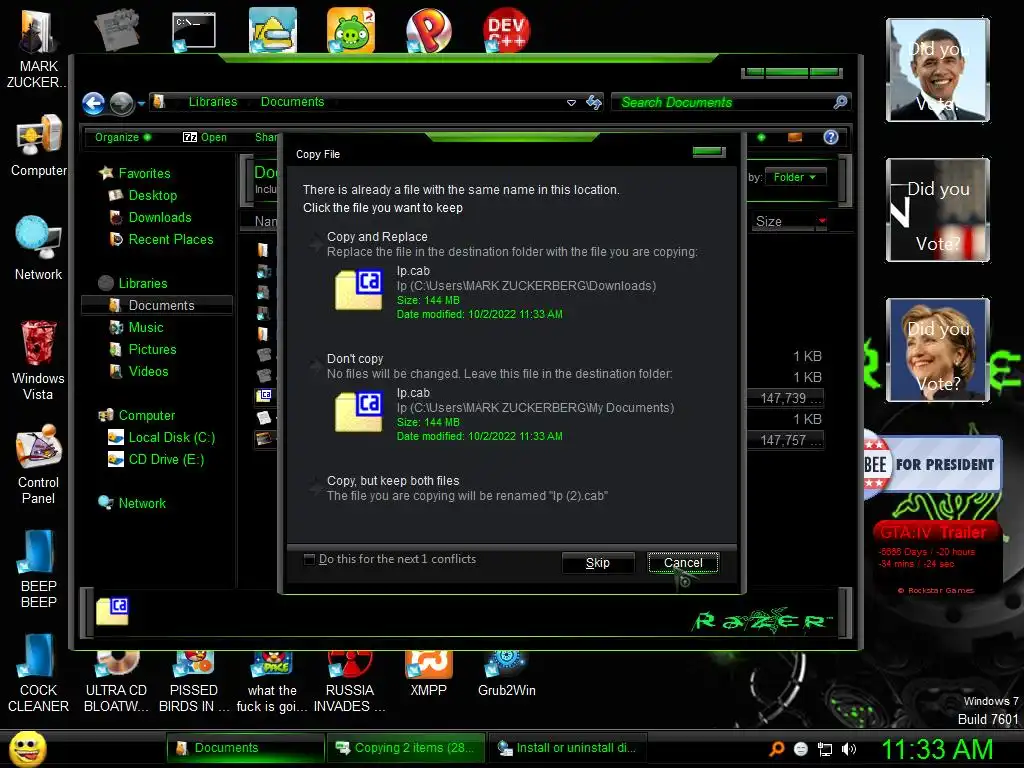The image size is (1024, 768).
Task: Open the address bar history dropdown arrow
Action: [571, 103]
